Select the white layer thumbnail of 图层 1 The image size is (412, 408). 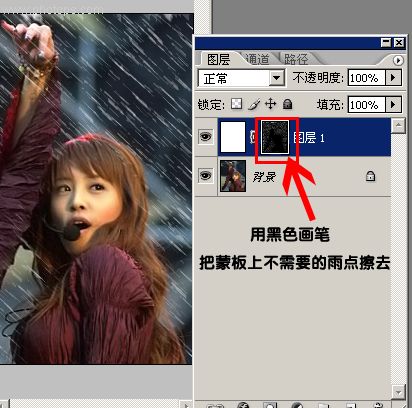click(233, 137)
